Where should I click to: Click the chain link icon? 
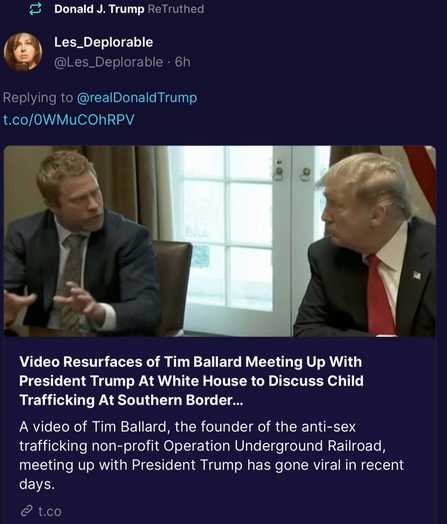(26, 511)
